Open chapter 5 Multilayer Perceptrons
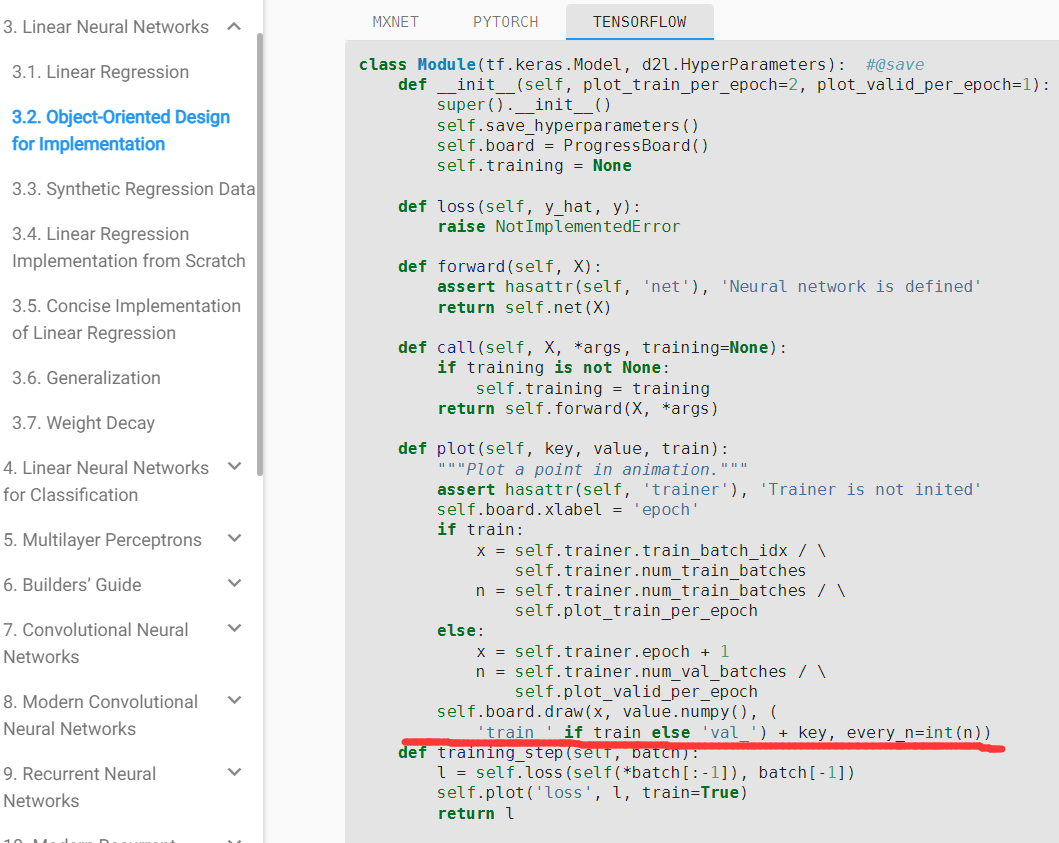Image resolution: width=1059 pixels, height=843 pixels. coord(103,540)
